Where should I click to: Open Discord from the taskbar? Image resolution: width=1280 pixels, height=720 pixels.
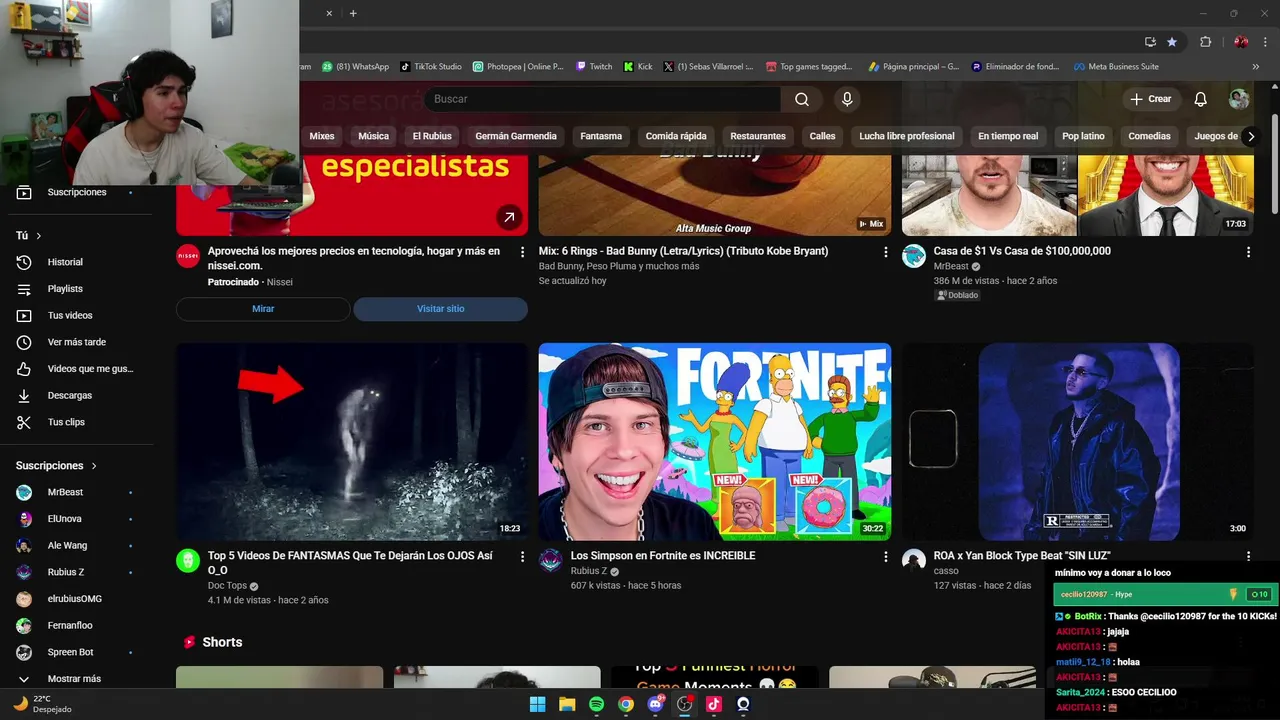point(655,704)
